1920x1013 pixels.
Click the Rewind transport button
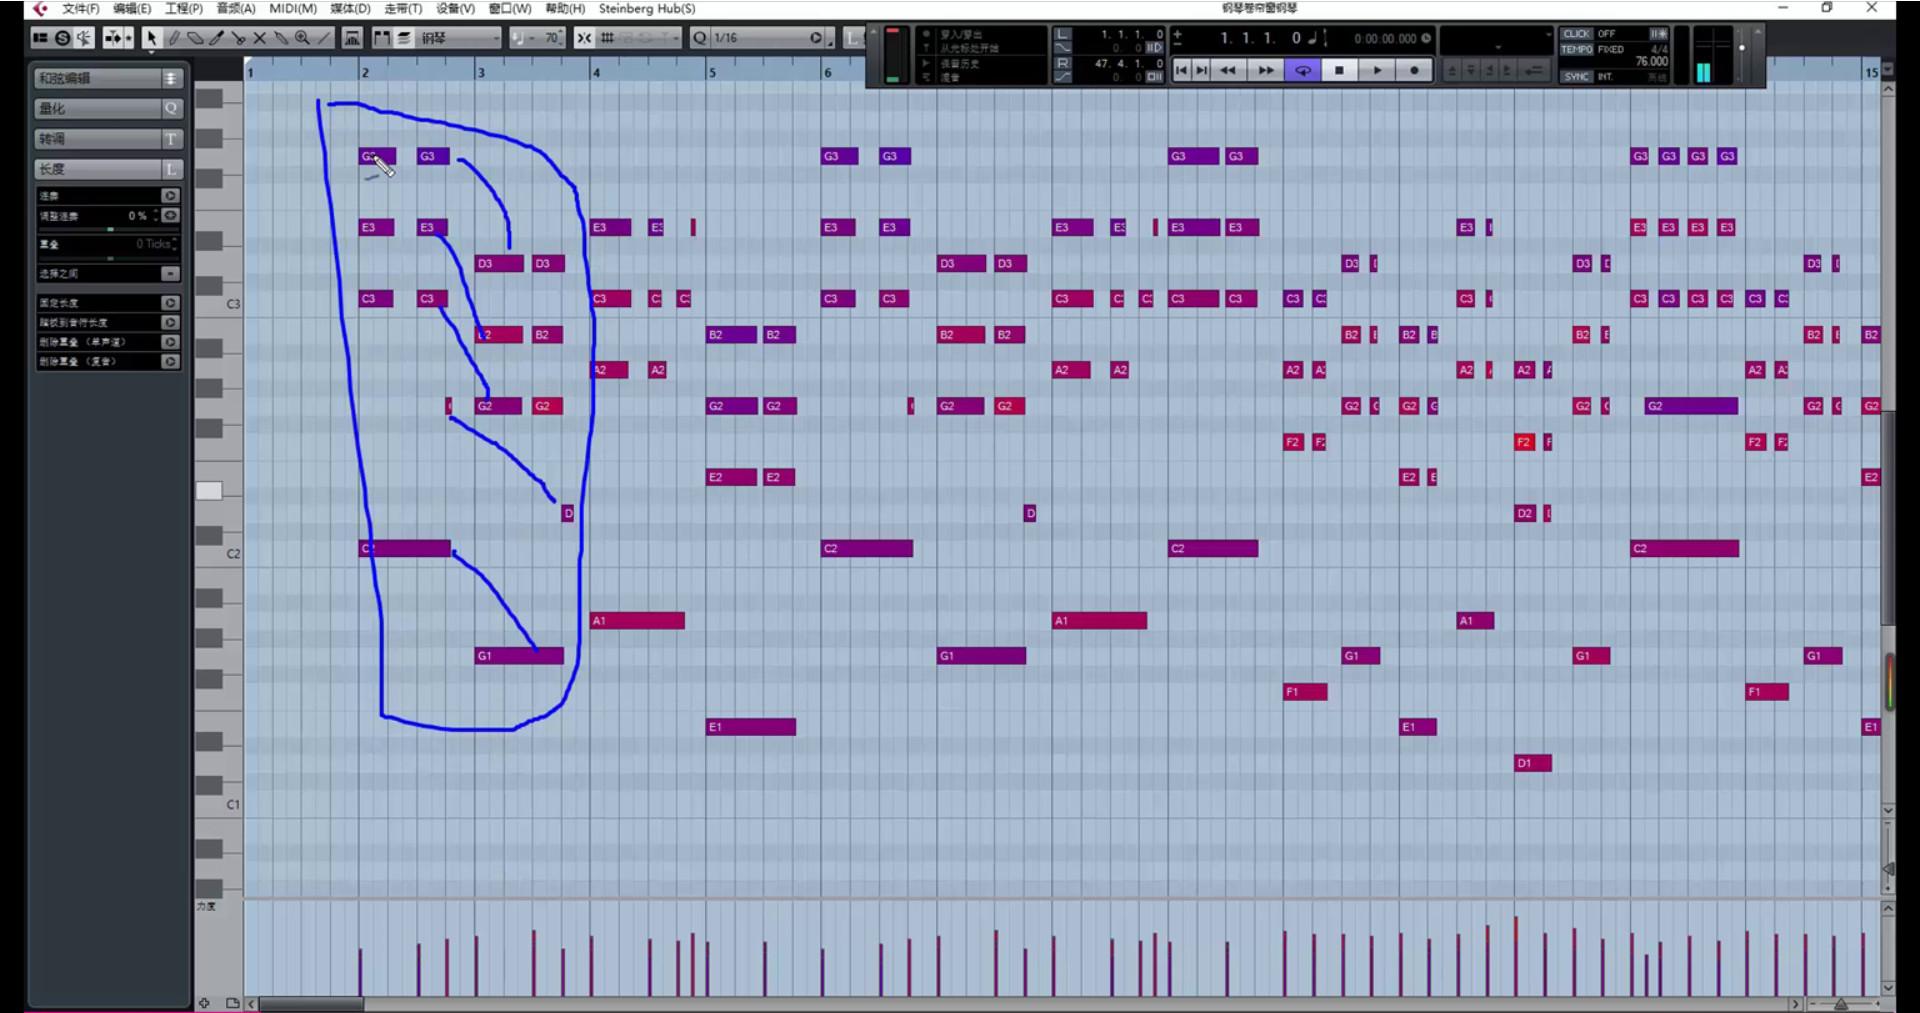(x=1228, y=70)
